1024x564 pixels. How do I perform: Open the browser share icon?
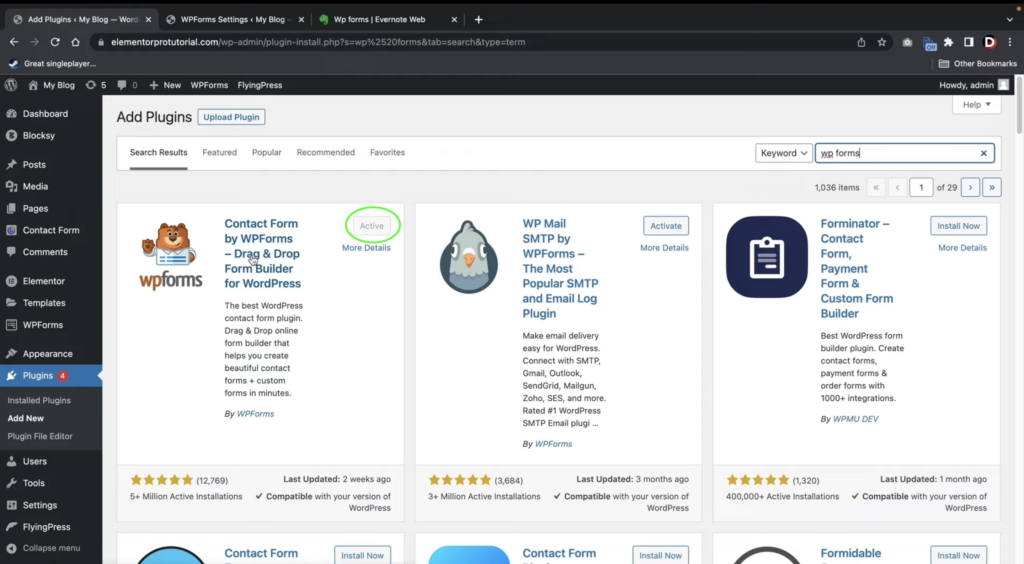pos(861,42)
